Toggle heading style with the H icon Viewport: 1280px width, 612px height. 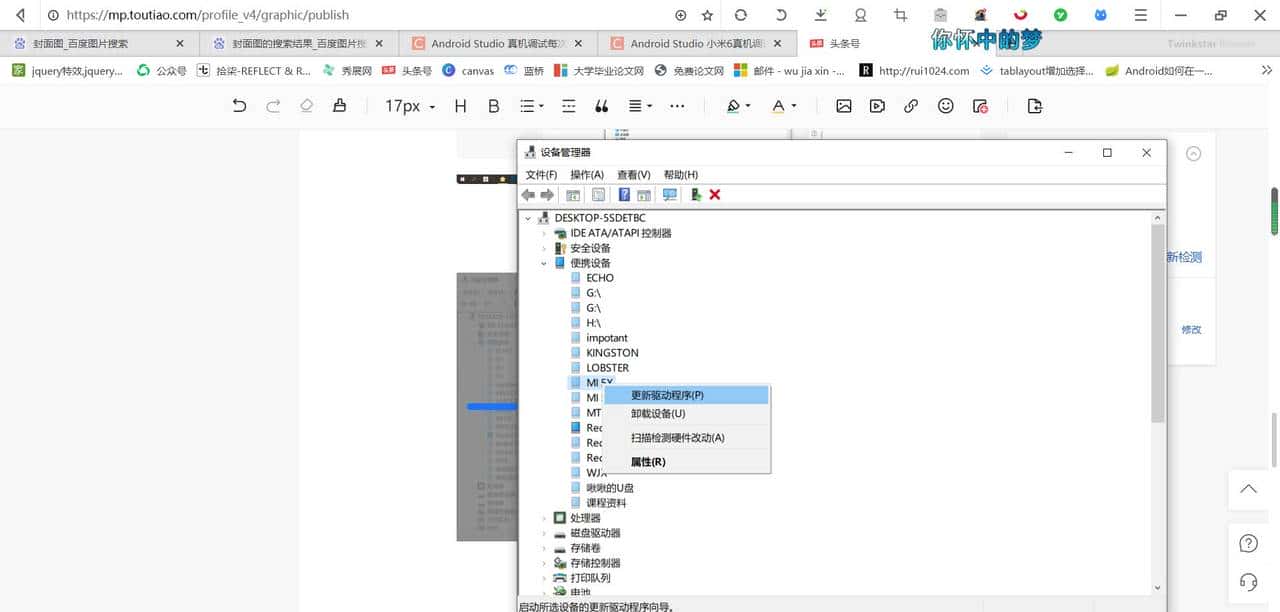click(459, 105)
